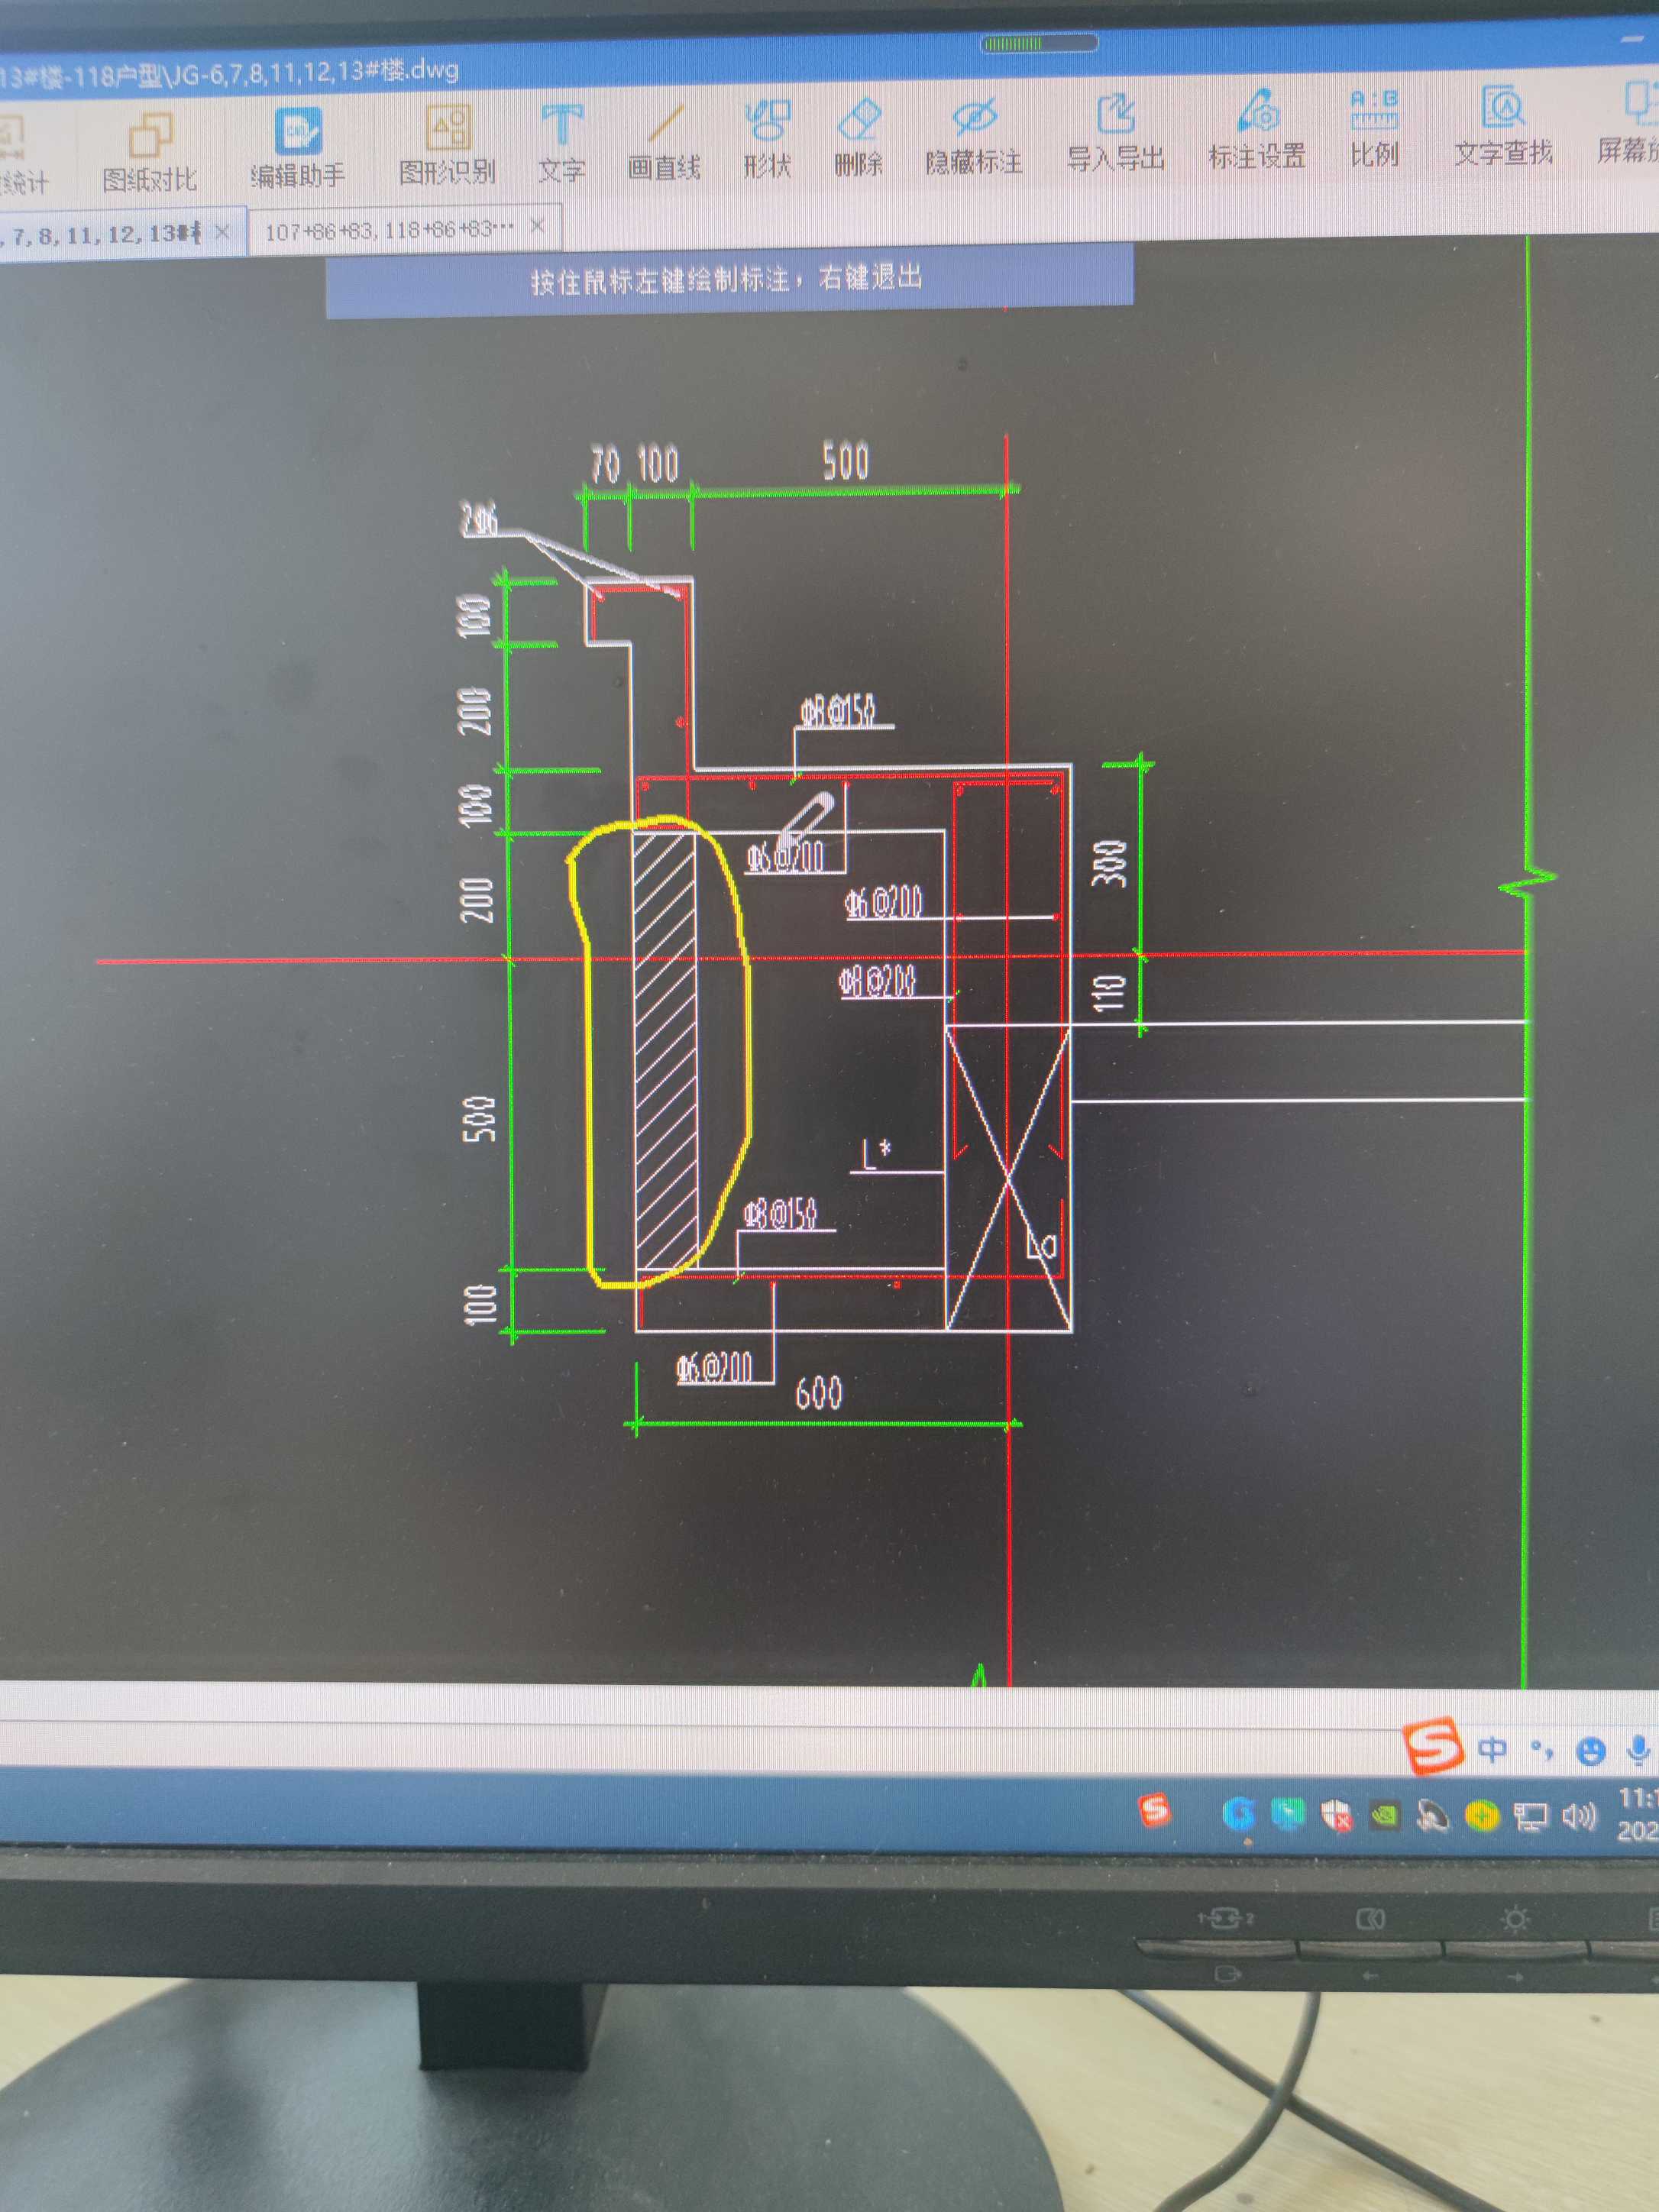1659x2212 pixels.
Task: Open network status in the tray
Action: 1530,1816
